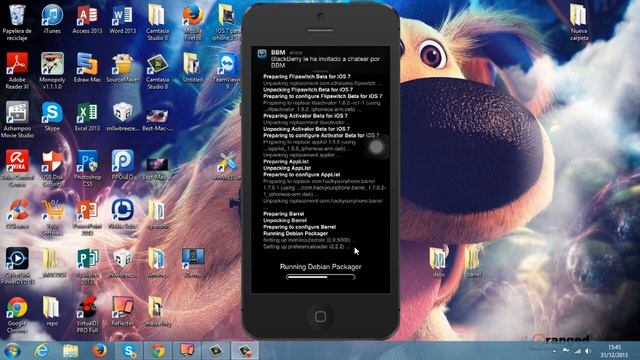The height and width of the screenshot is (360, 640).
Task: Open Adobe Reader XI shortcut
Action: coord(17,70)
